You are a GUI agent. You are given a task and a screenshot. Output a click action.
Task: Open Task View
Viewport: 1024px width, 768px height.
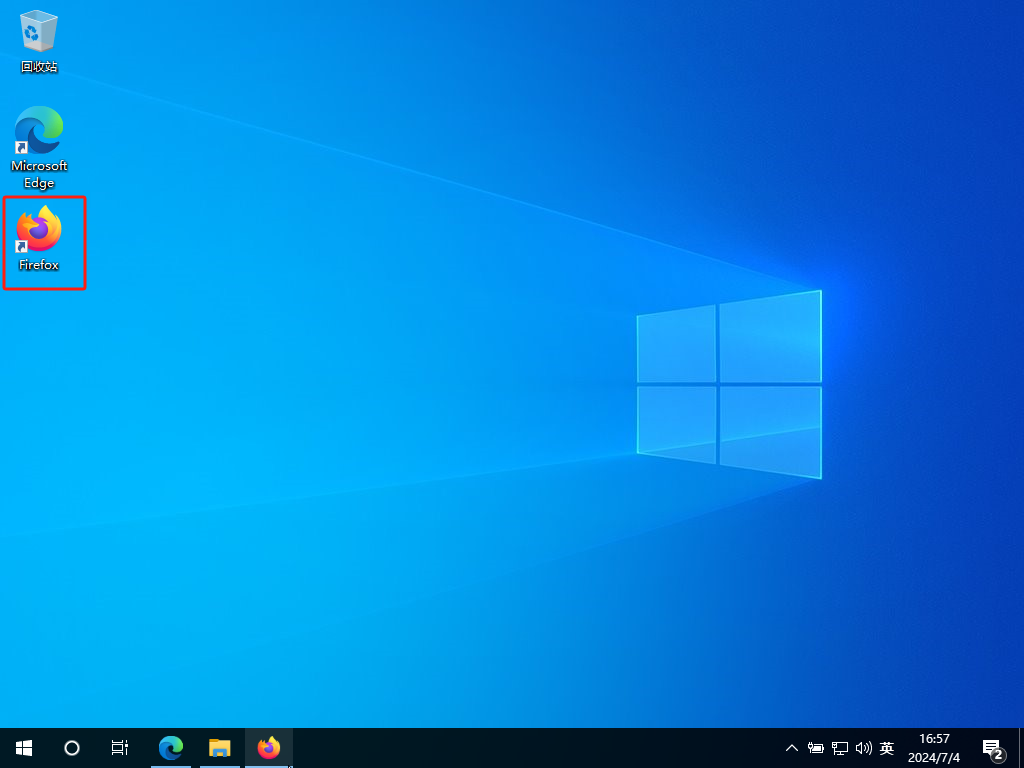point(119,747)
